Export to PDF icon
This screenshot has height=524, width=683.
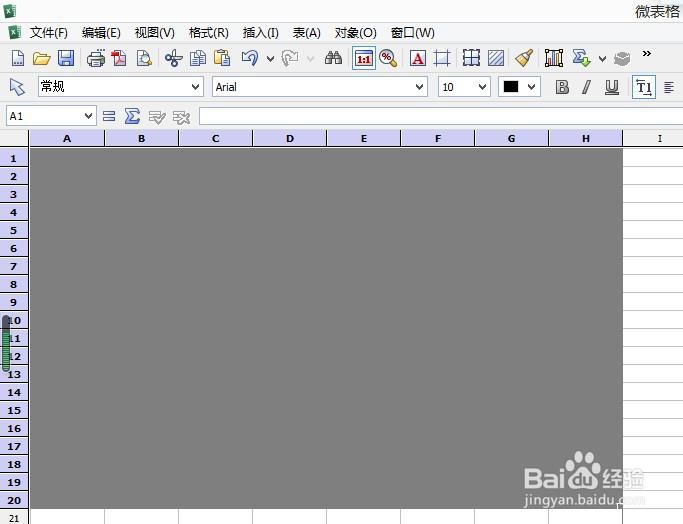(x=118, y=58)
